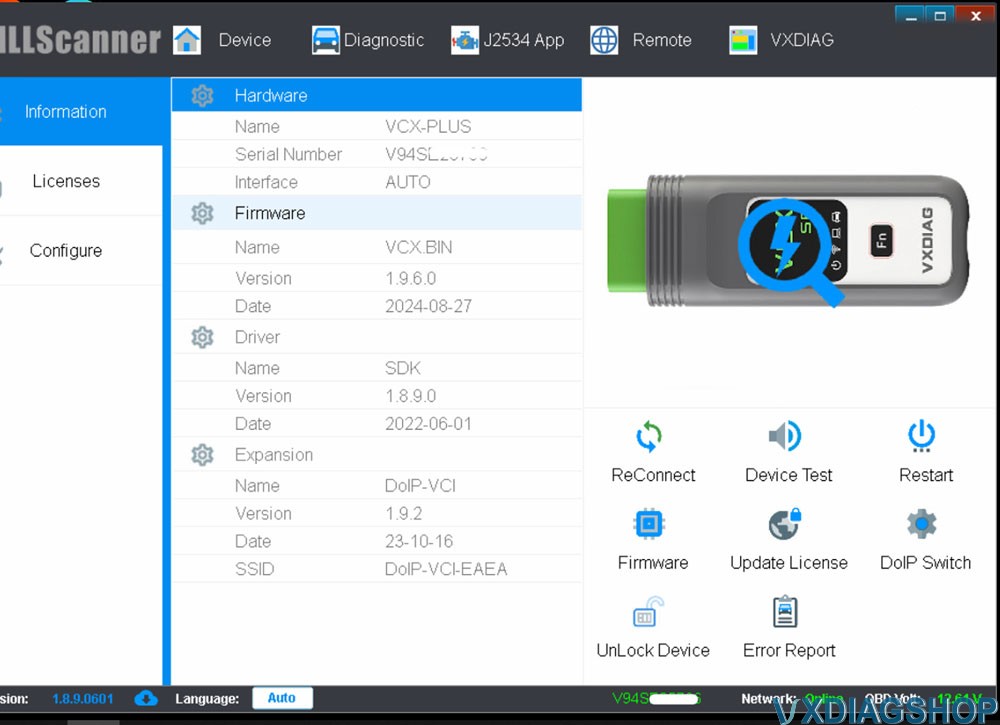Click the driver name SDK
This screenshot has width=1000, height=725.
pyautogui.click(x=402, y=368)
